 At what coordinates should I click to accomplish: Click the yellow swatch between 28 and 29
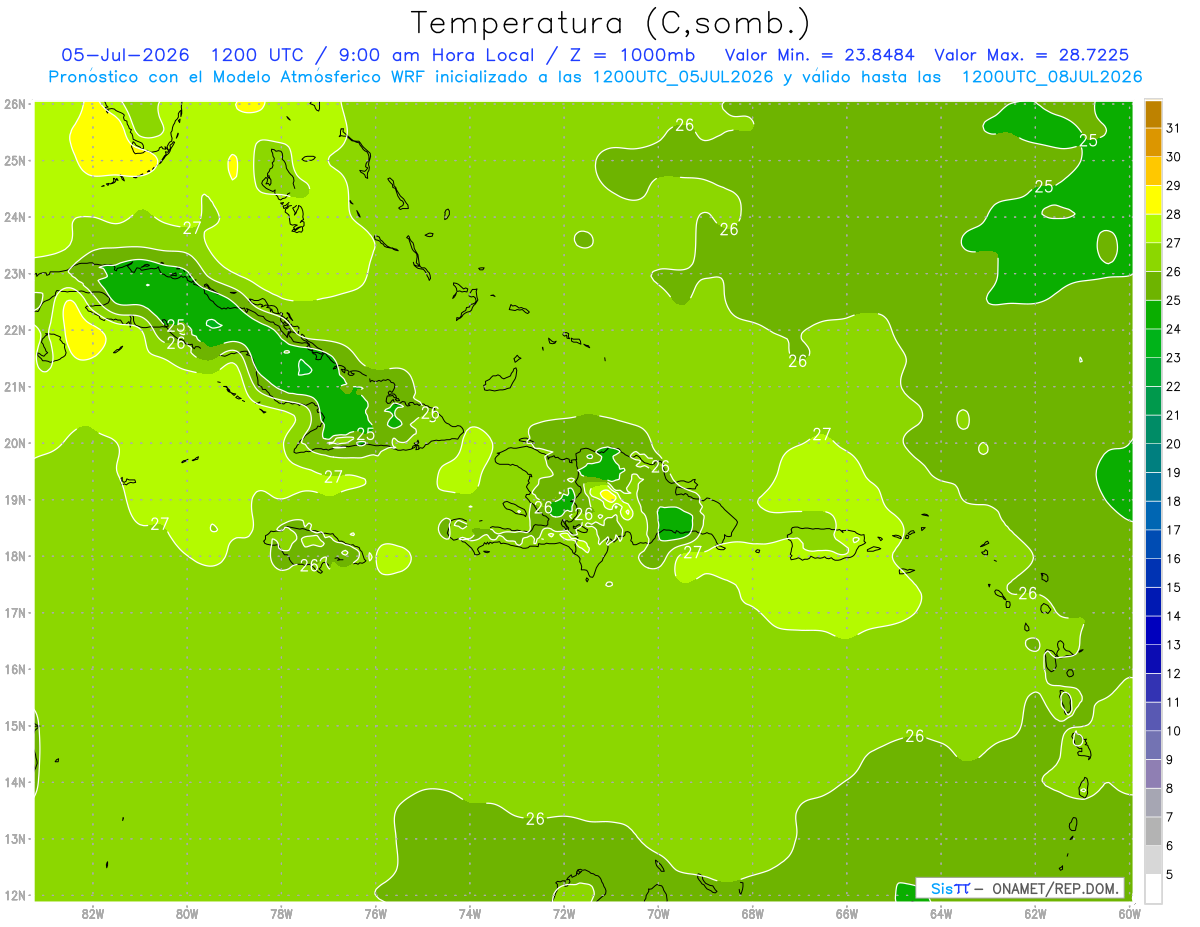(1153, 200)
